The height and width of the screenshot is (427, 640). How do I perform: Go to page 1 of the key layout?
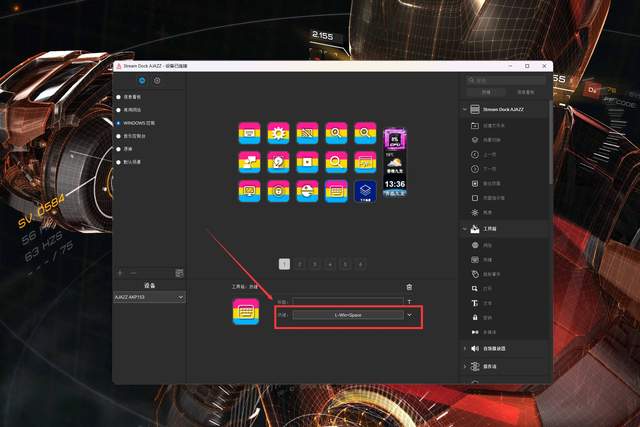(284, 264)
